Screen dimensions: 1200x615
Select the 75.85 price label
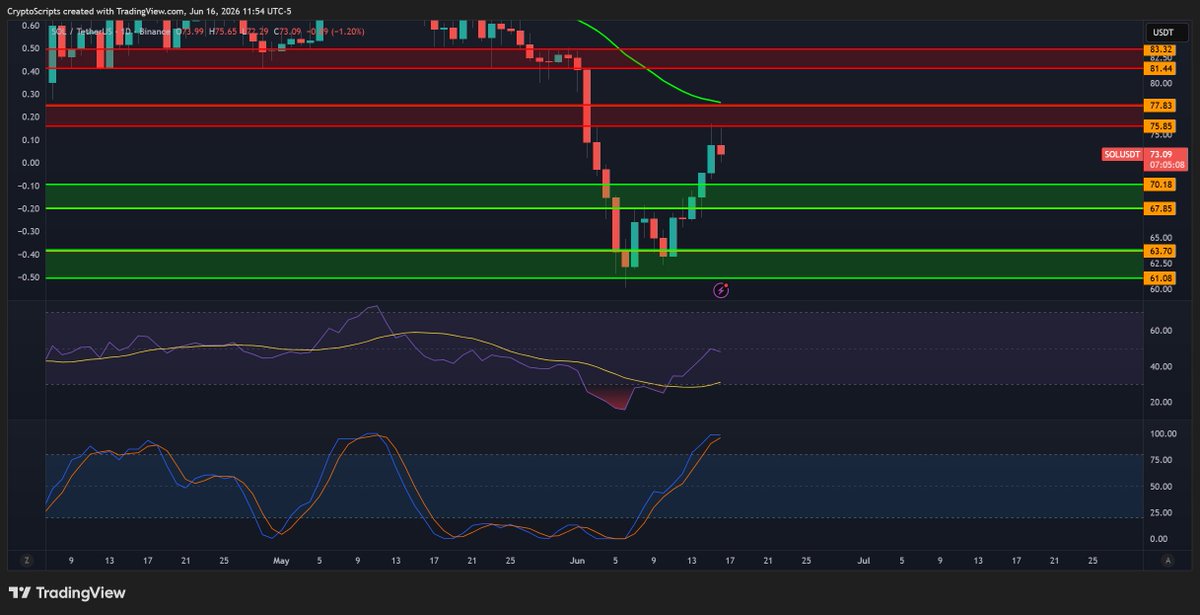click(1161, 126)
